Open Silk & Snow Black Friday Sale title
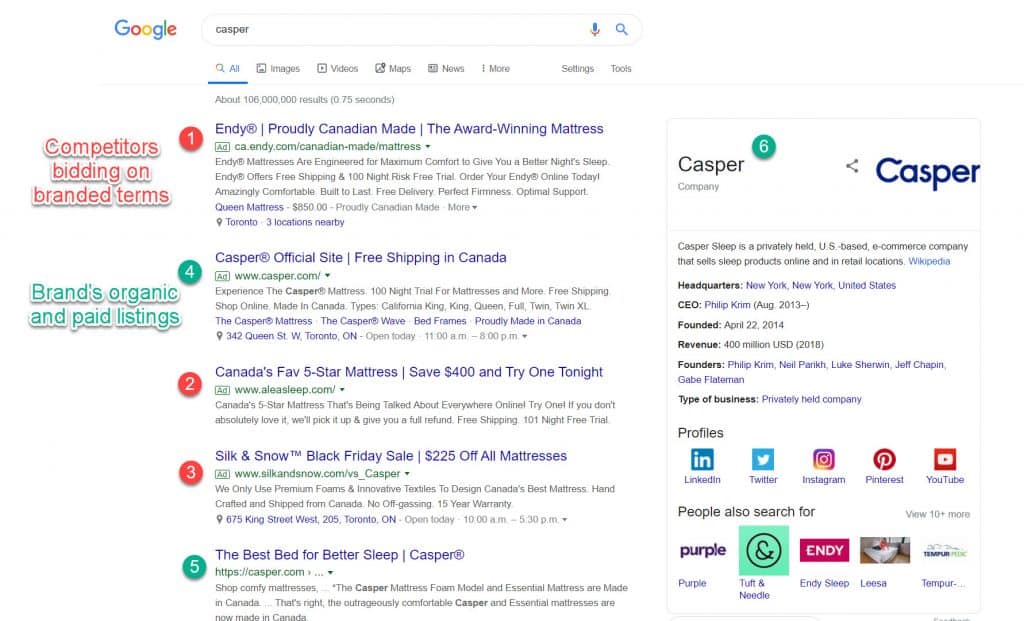This screenshot has width=1024, height=621. tap(391, 456)
